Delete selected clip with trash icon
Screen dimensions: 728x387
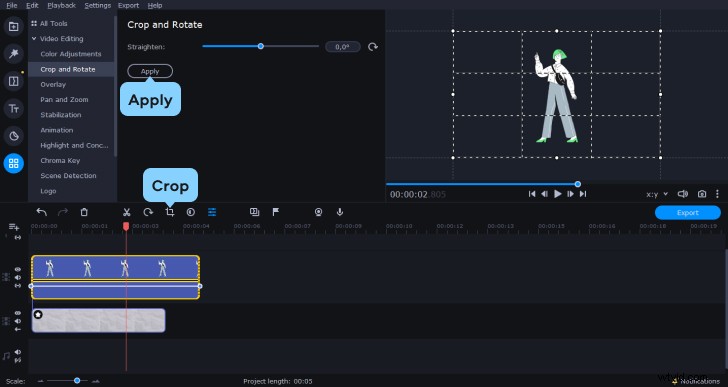pos(84,212)
